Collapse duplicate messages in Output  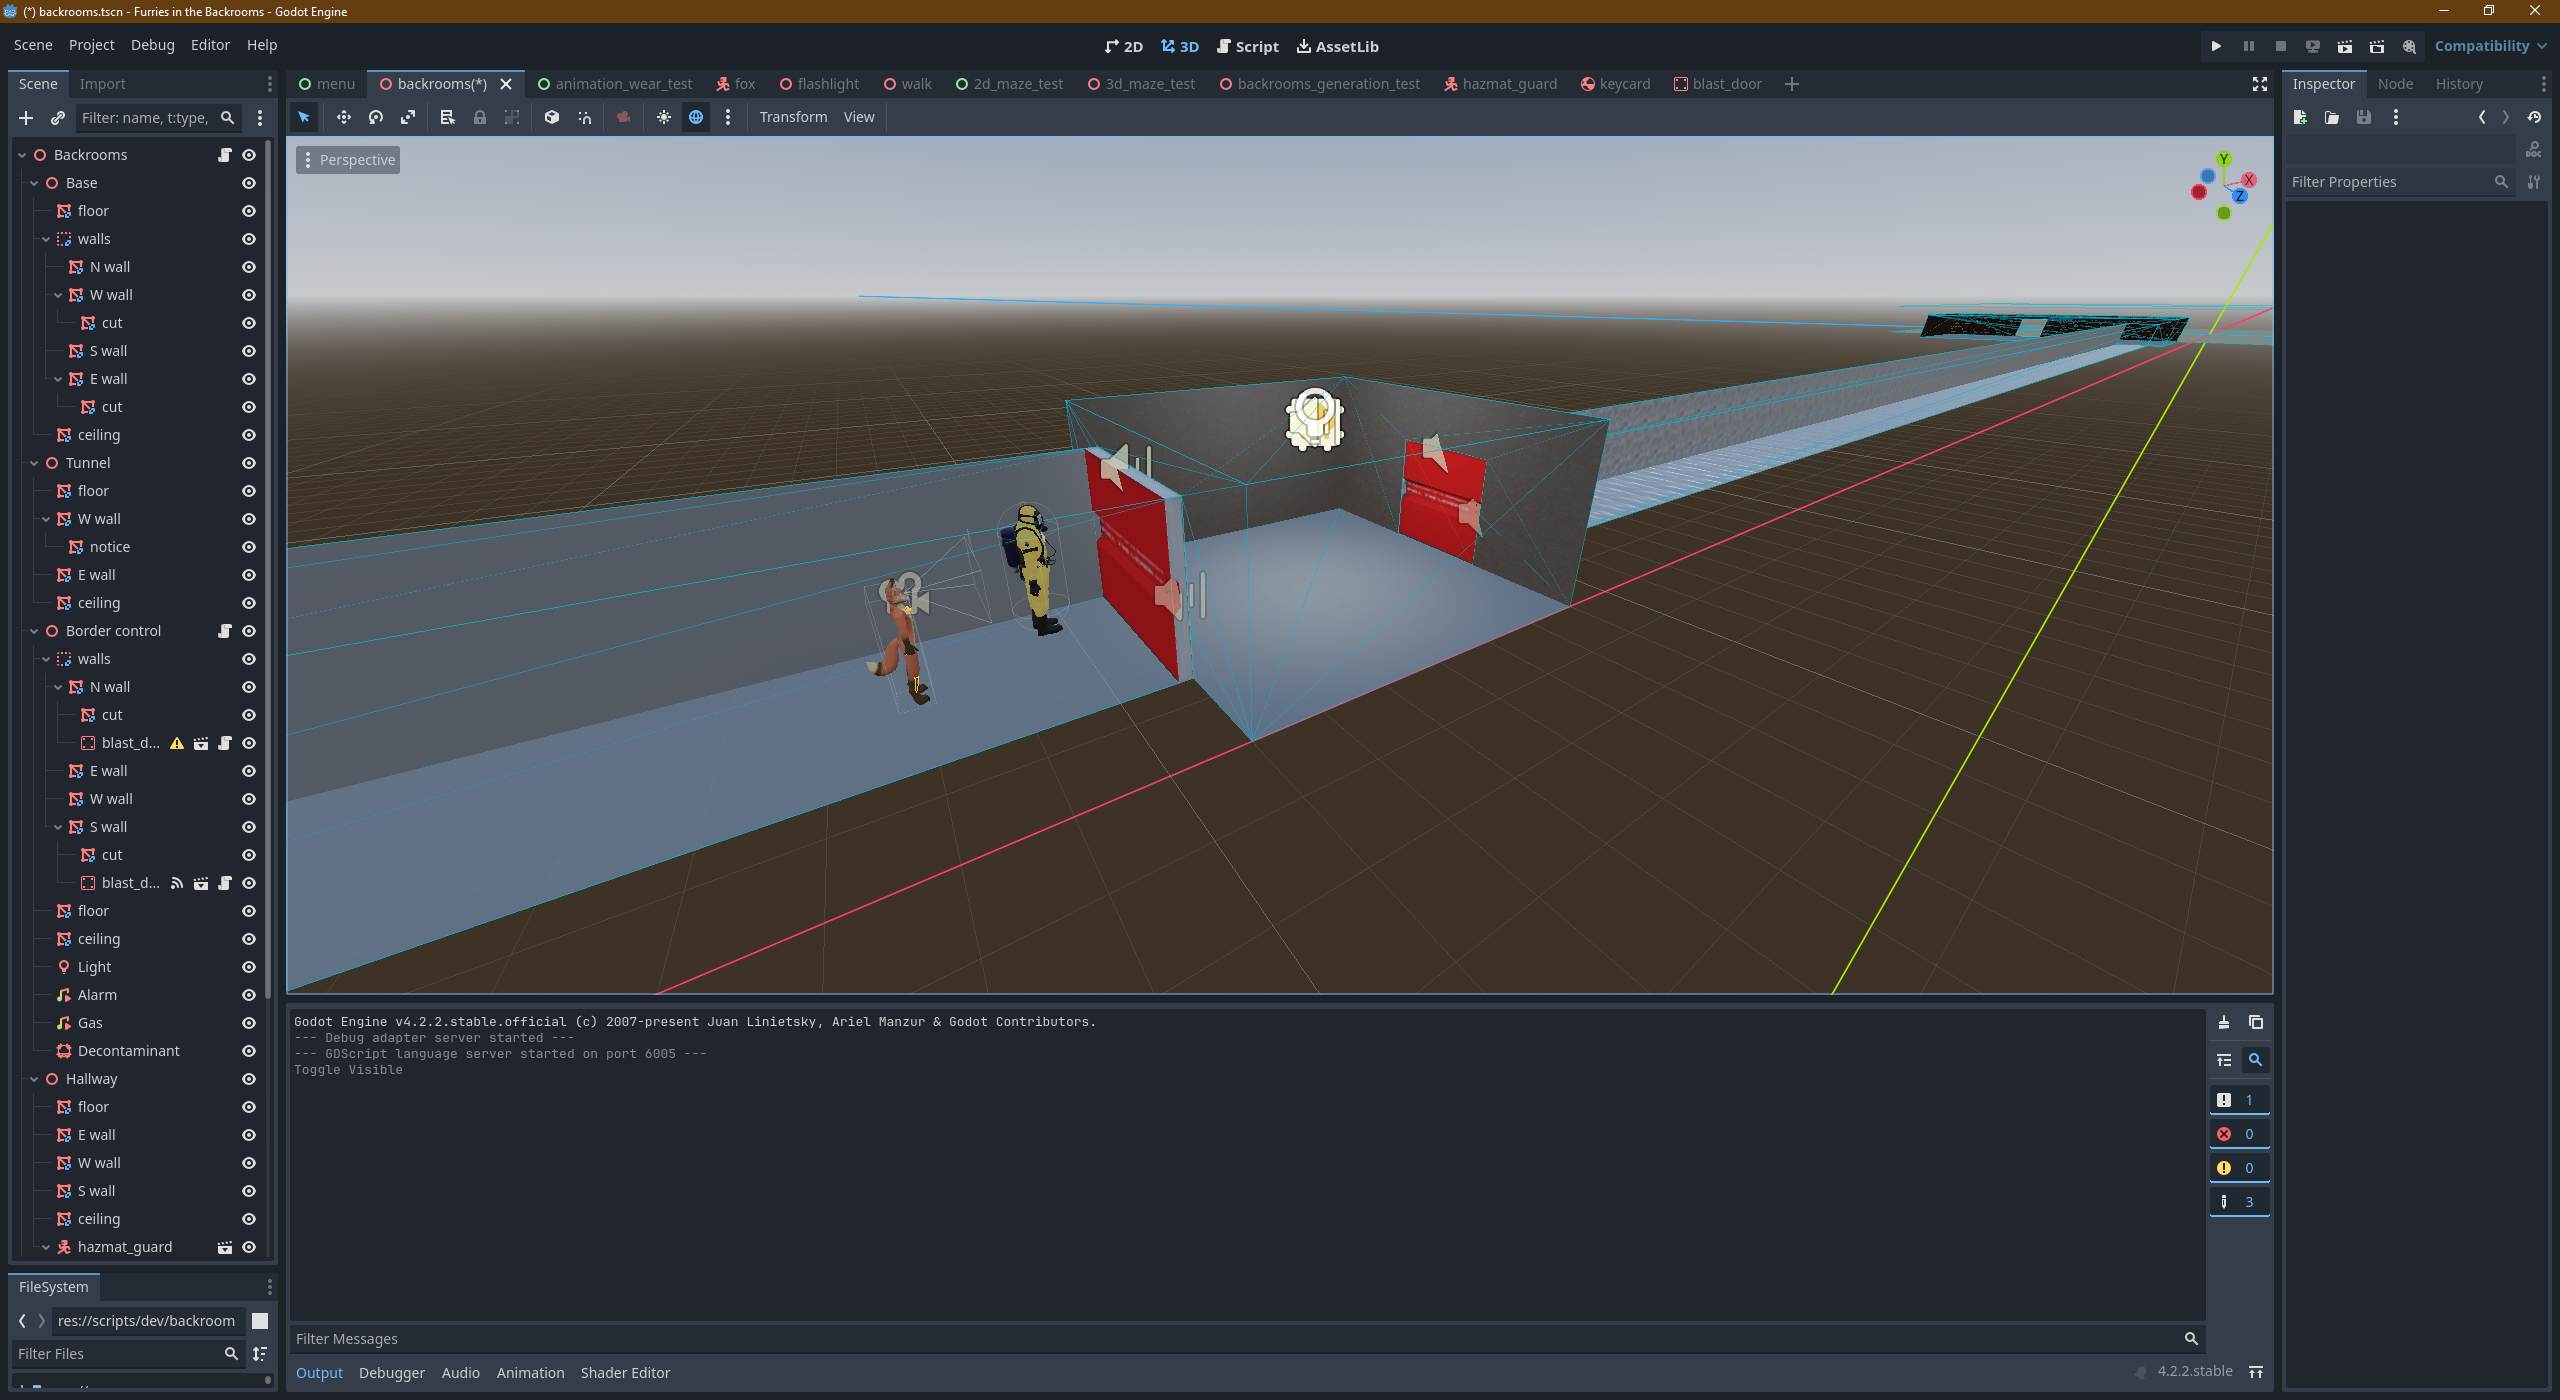2223,1060
